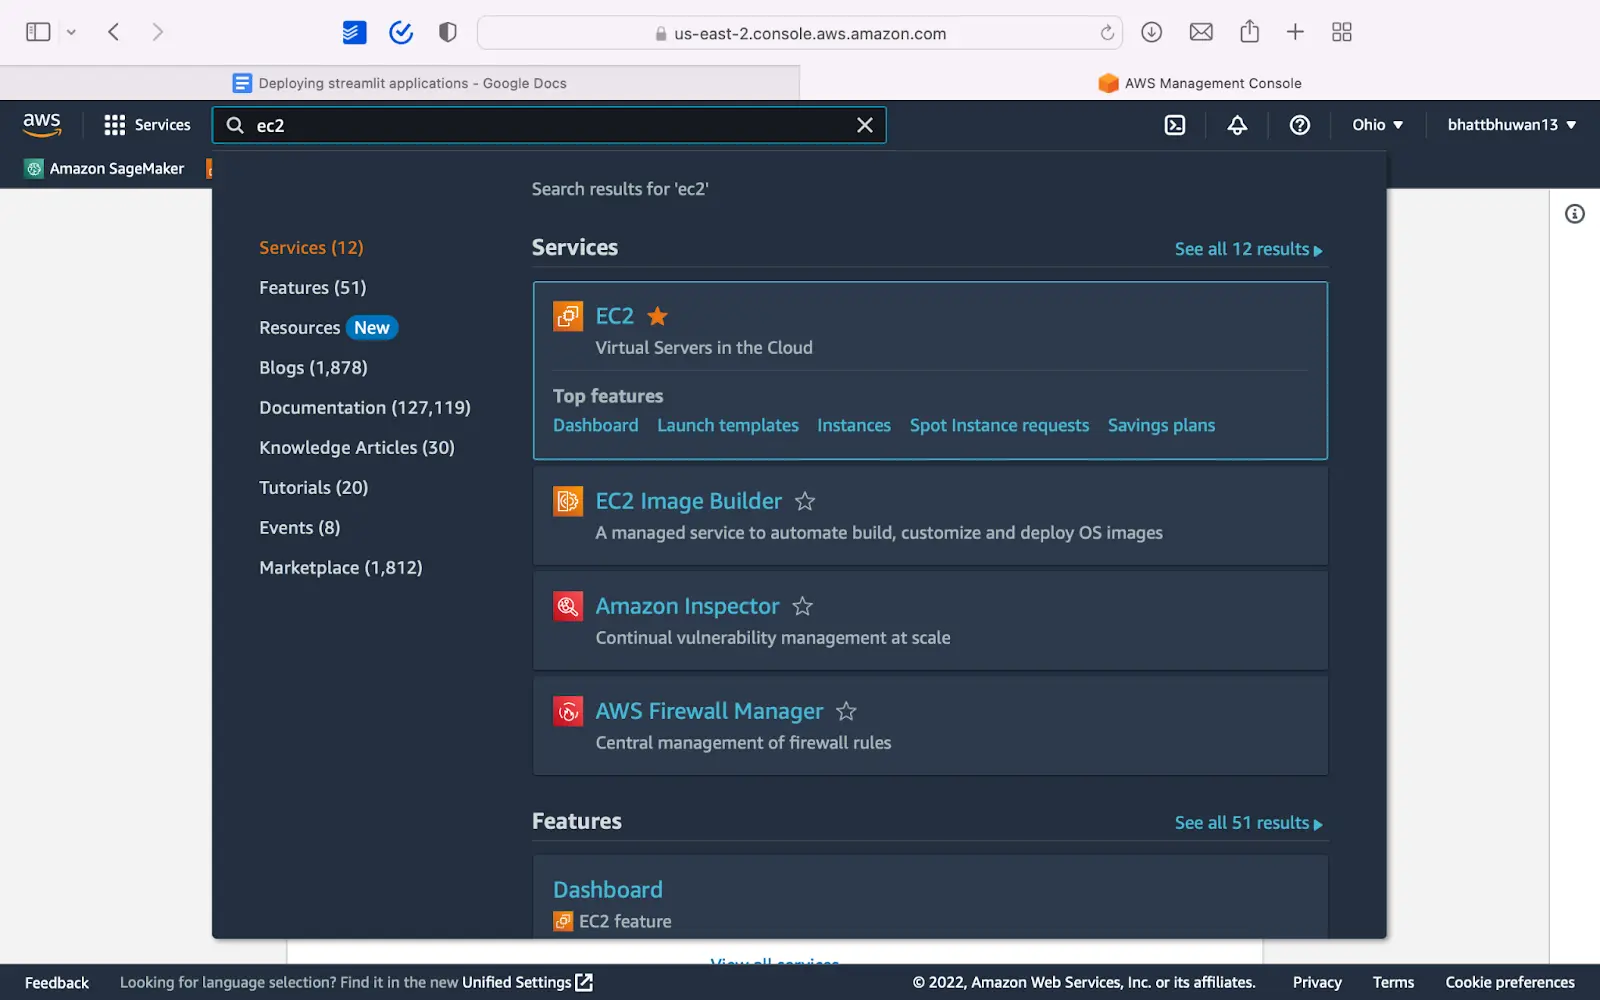Click the AWS Firewall Manager icon
The height and width of the screenshot is (1000, 1600).
[568, 711]
